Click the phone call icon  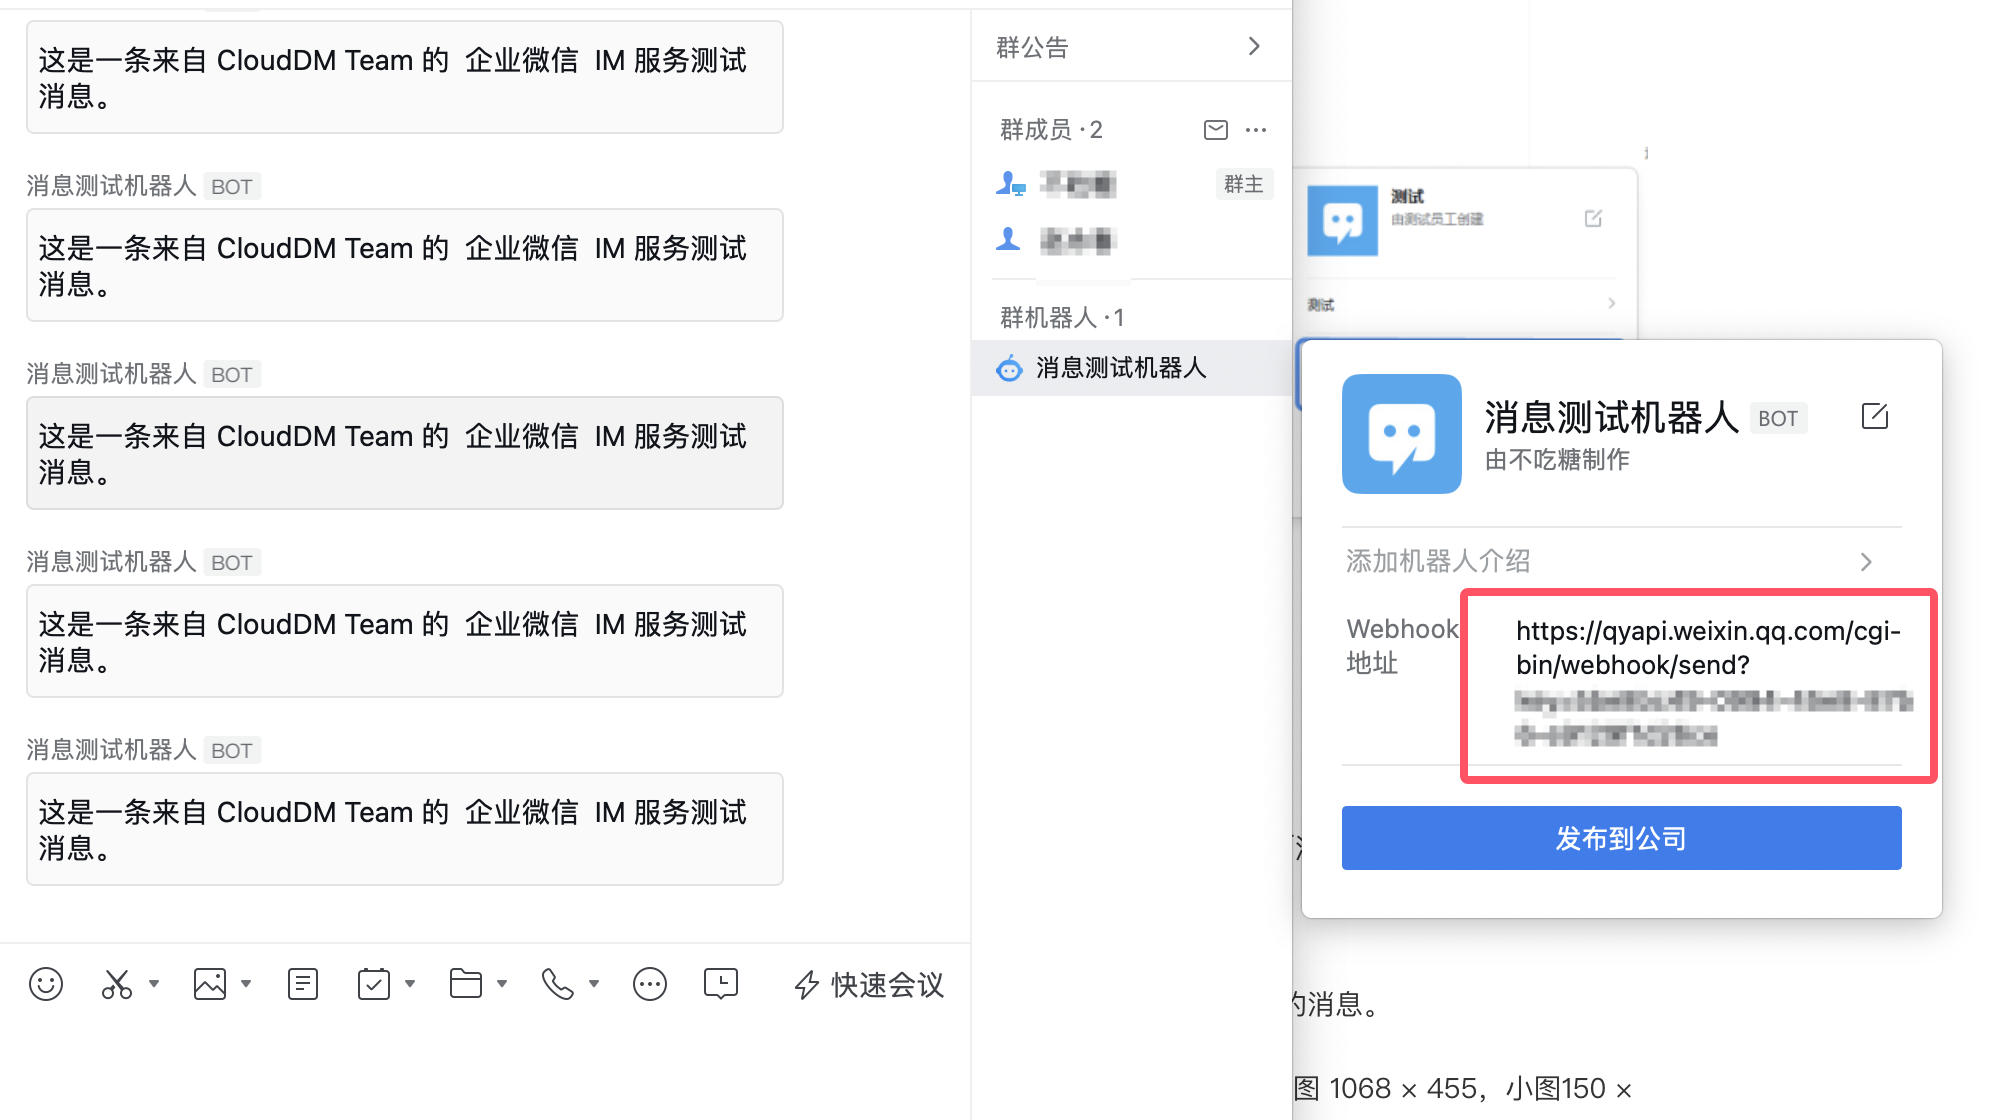pos(557,984)
